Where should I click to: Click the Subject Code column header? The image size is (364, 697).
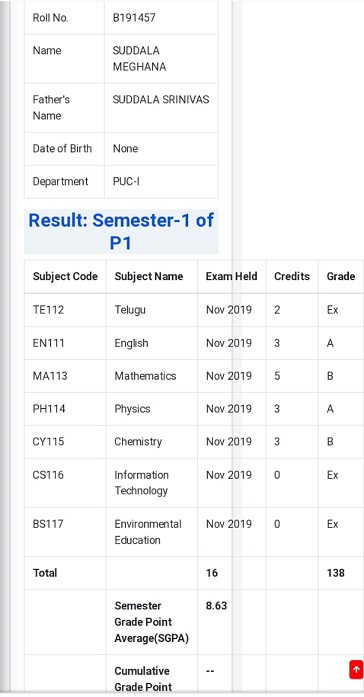tap(65, 276)
